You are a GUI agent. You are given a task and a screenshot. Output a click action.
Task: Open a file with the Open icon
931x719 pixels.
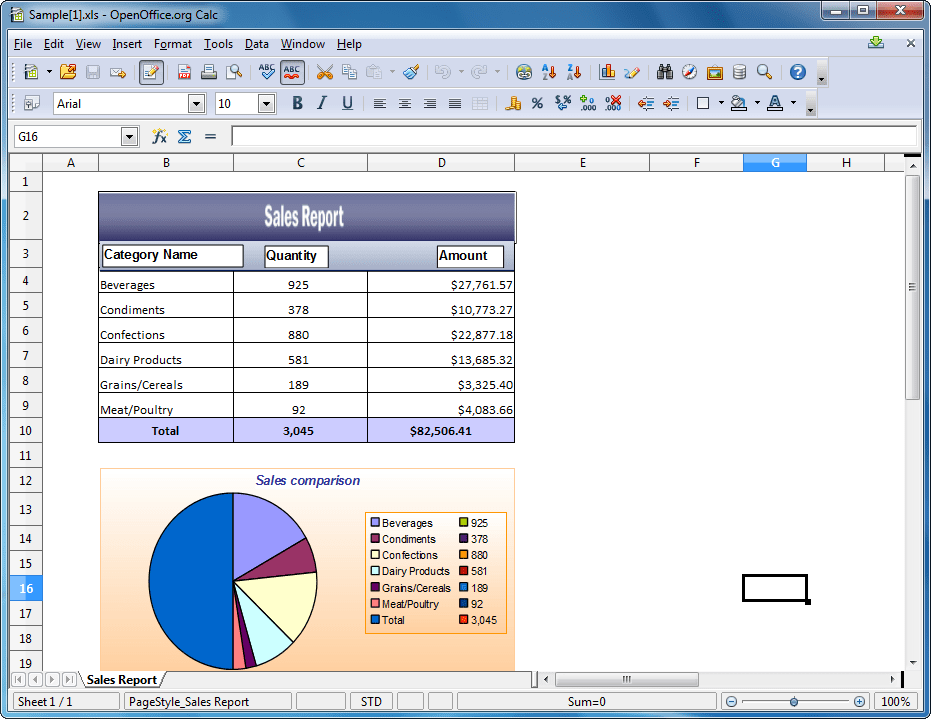(x=68, y=72)
